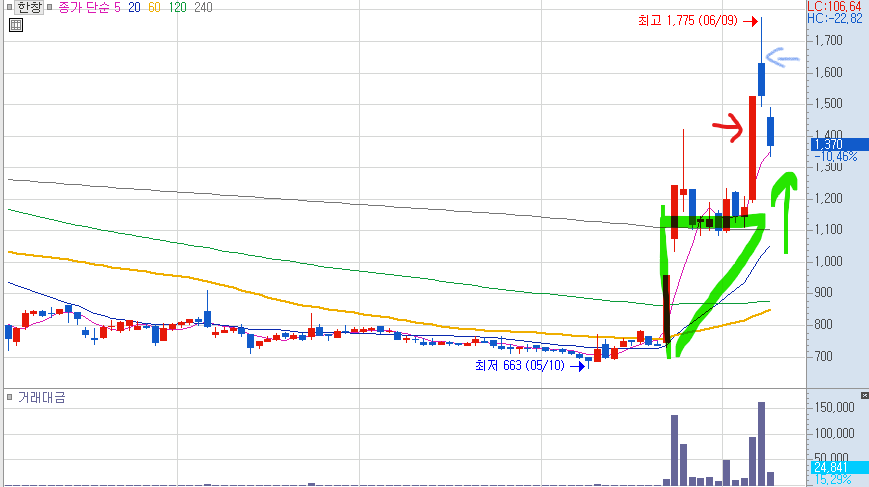Screen dimensions: 869x487
Task: Click the current price tag 1,370
Action: click(x=840, y=145)
